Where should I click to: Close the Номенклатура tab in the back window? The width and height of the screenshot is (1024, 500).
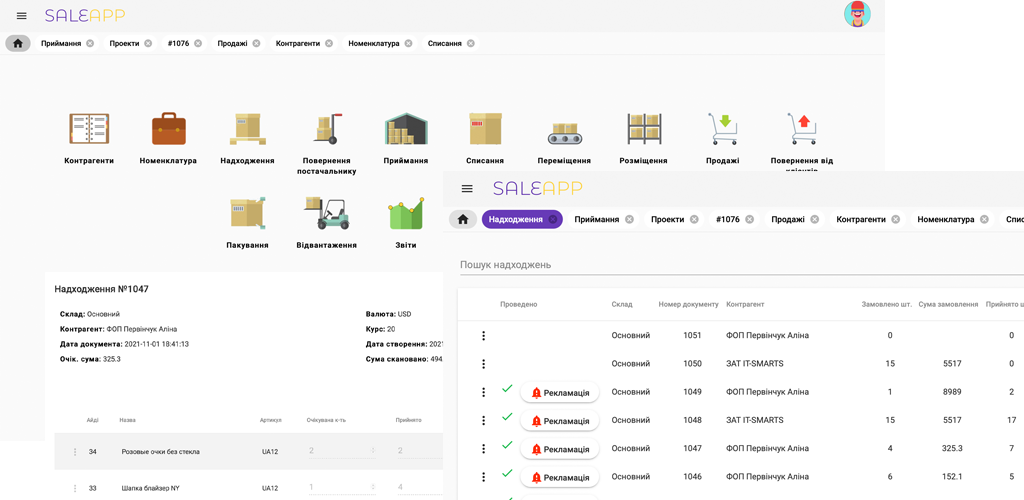pos(408,44)
